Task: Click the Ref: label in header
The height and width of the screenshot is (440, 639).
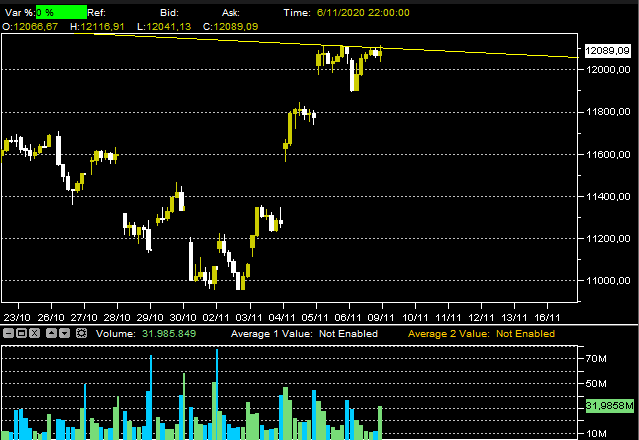Action: (97, 13)
